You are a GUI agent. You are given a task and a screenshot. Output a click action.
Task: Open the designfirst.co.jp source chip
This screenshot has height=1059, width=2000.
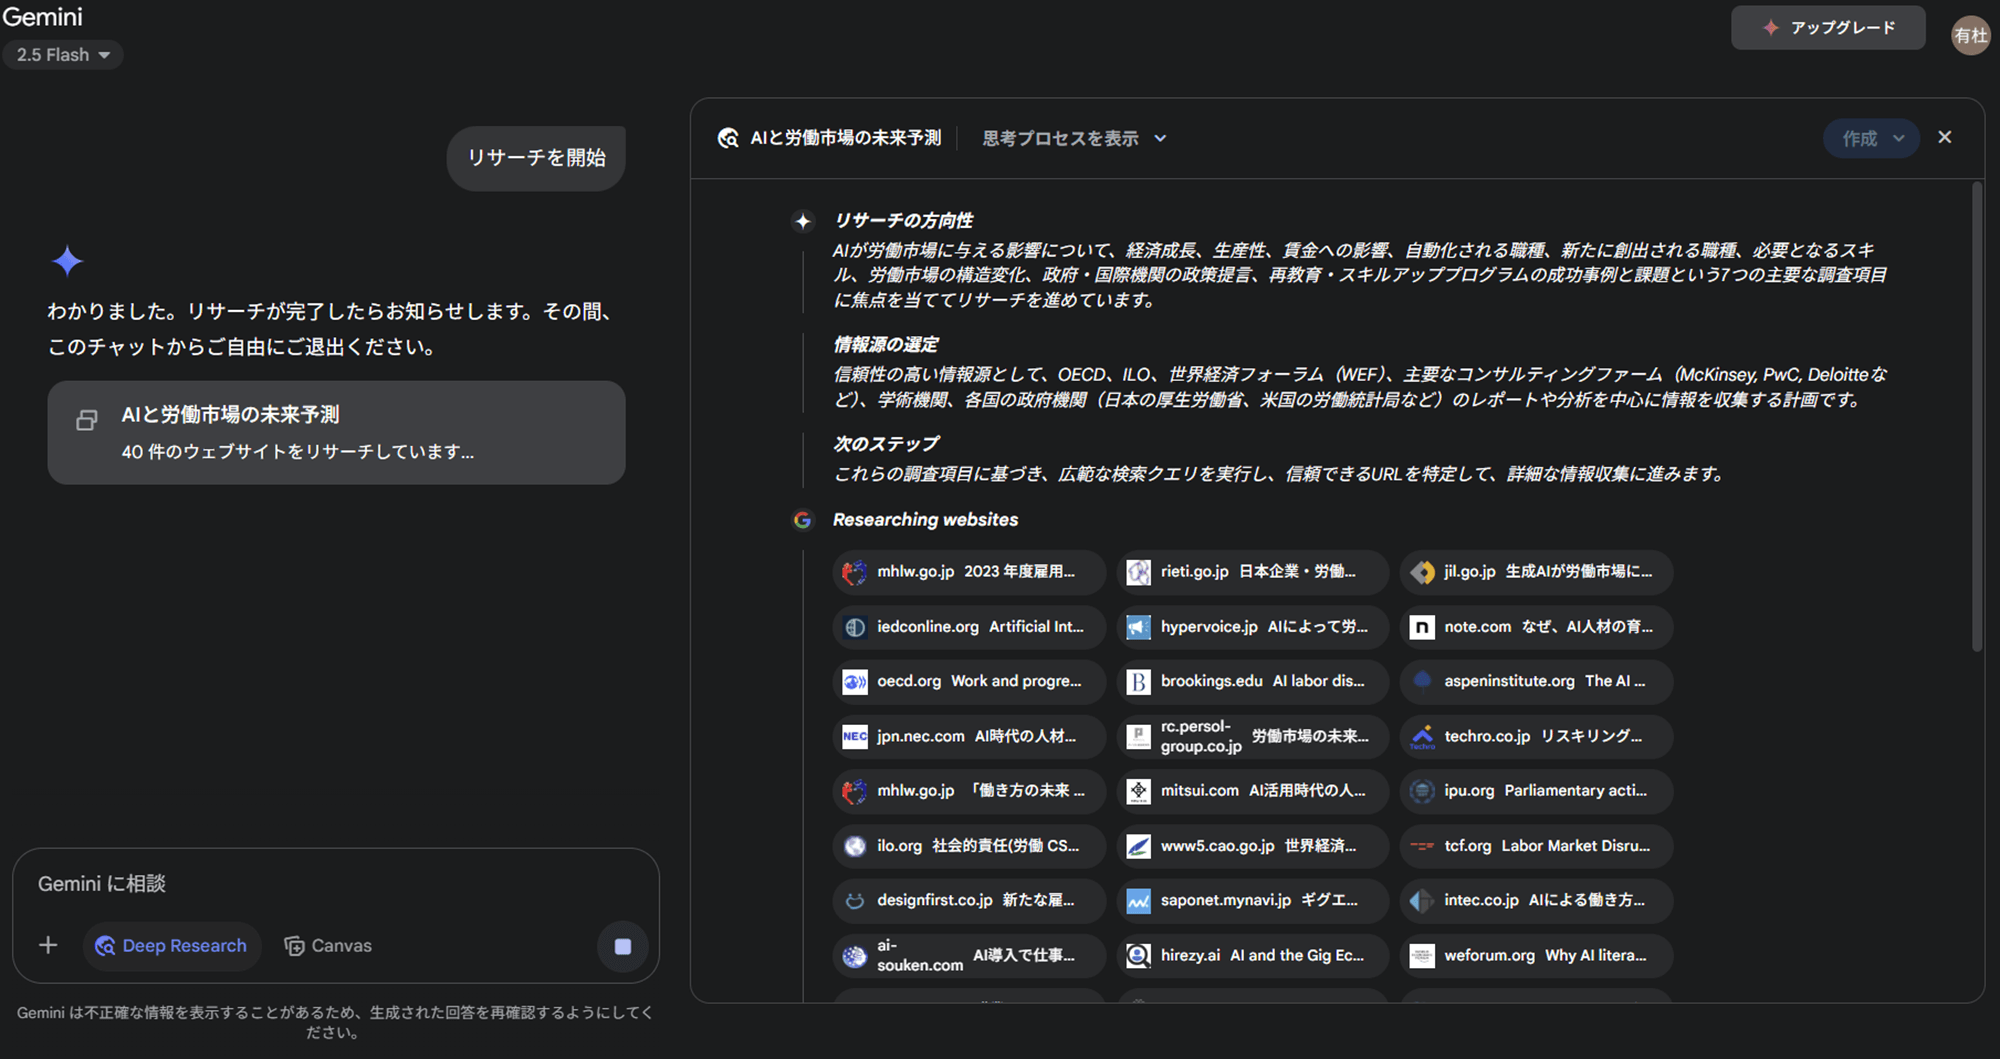pos(969,900)
